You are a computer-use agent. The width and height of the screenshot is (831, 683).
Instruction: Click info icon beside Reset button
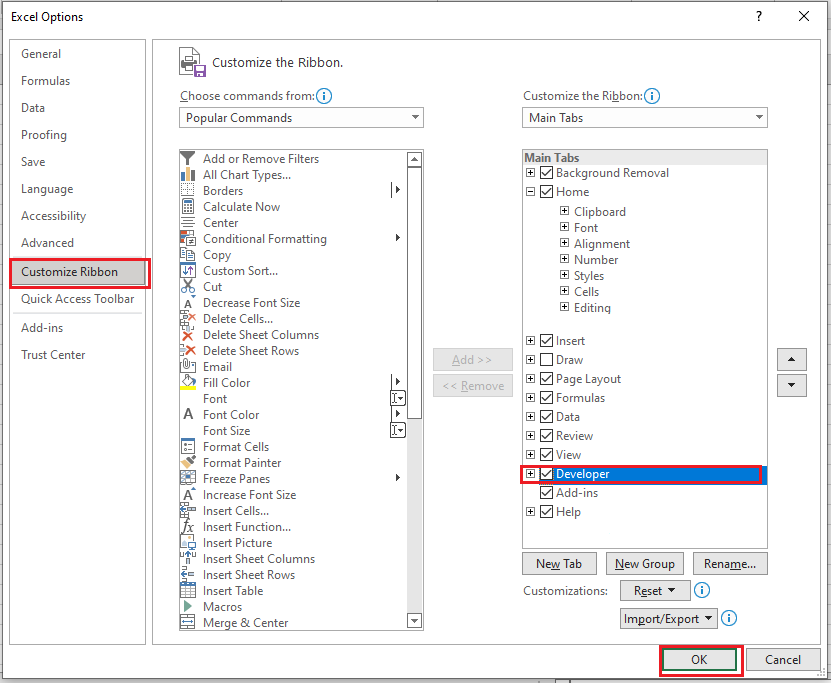702,590
